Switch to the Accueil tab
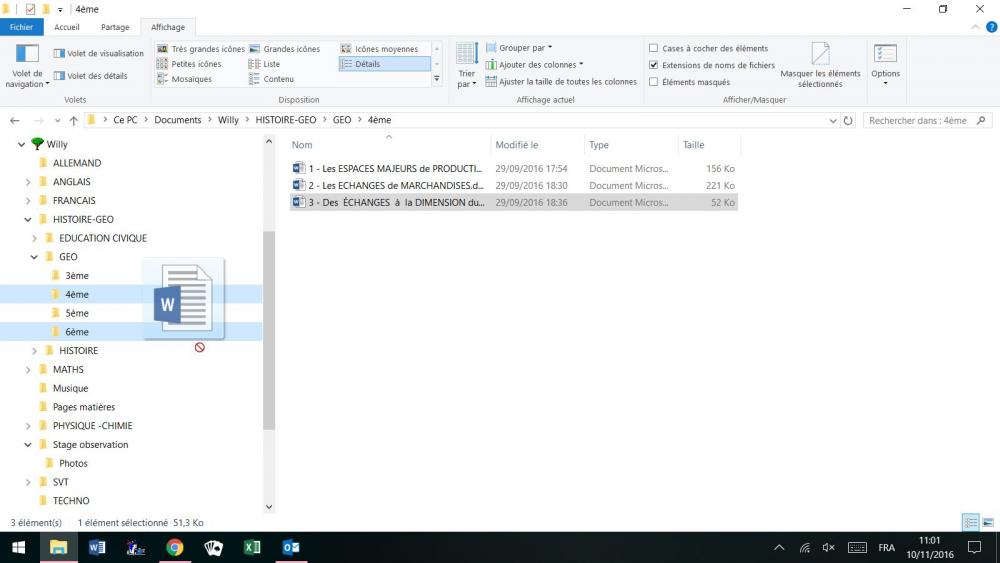Viewport: 1000px width, 563px height. (x=67, y=27)
